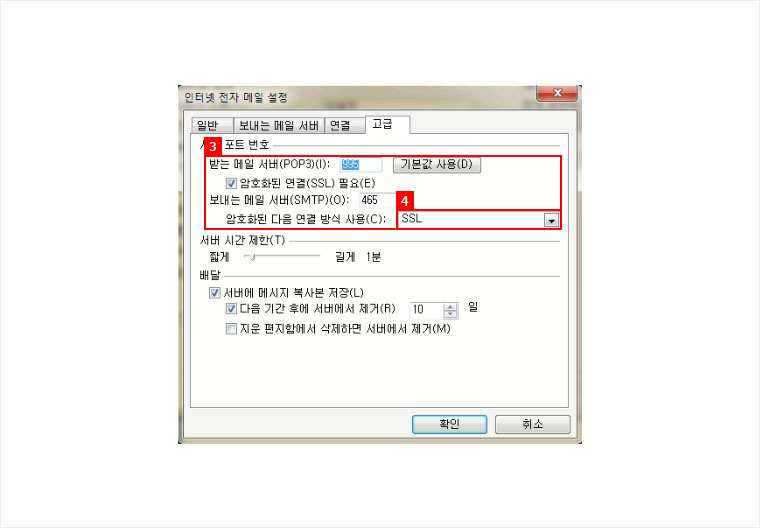Click the 기본값 사용(D) button
This screenshot has width=760, height=528.
tap(437, 164)
